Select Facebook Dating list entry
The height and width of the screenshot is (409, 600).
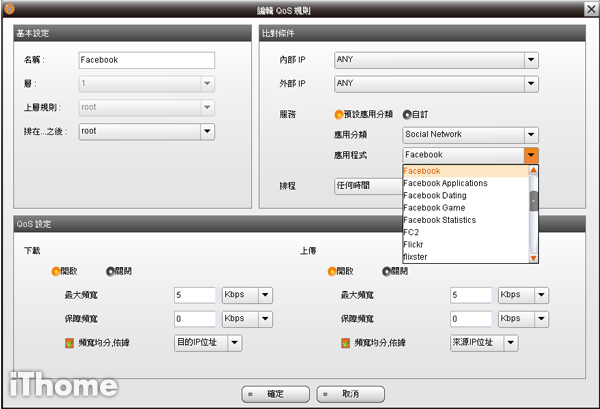click(437, 196)
